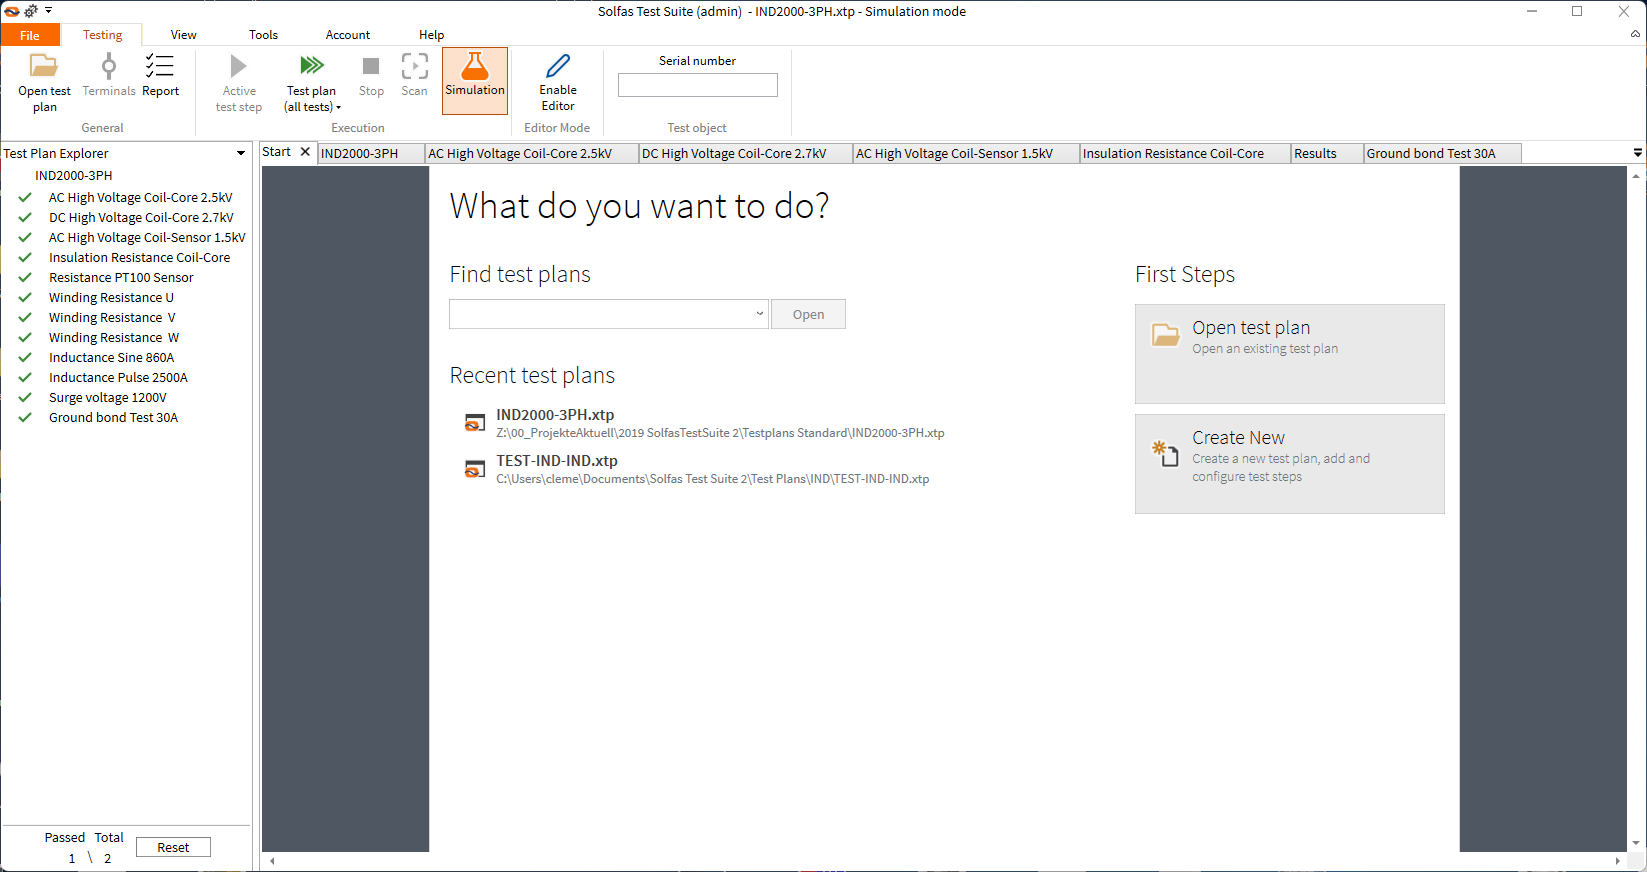Select Resistance PT100 Sensor step
Screen dimensions: 1647x872
[x=121, y=277]
